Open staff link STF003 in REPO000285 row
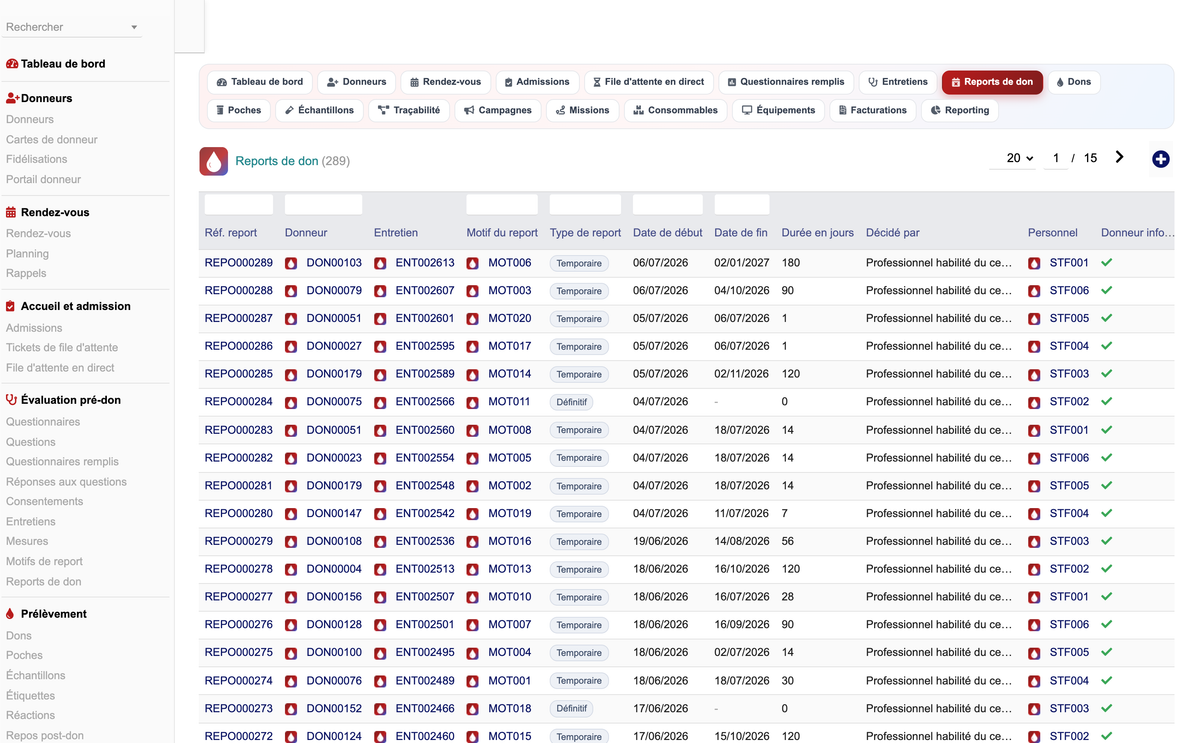This screenshot has height=743, width=1200. 1069,374
